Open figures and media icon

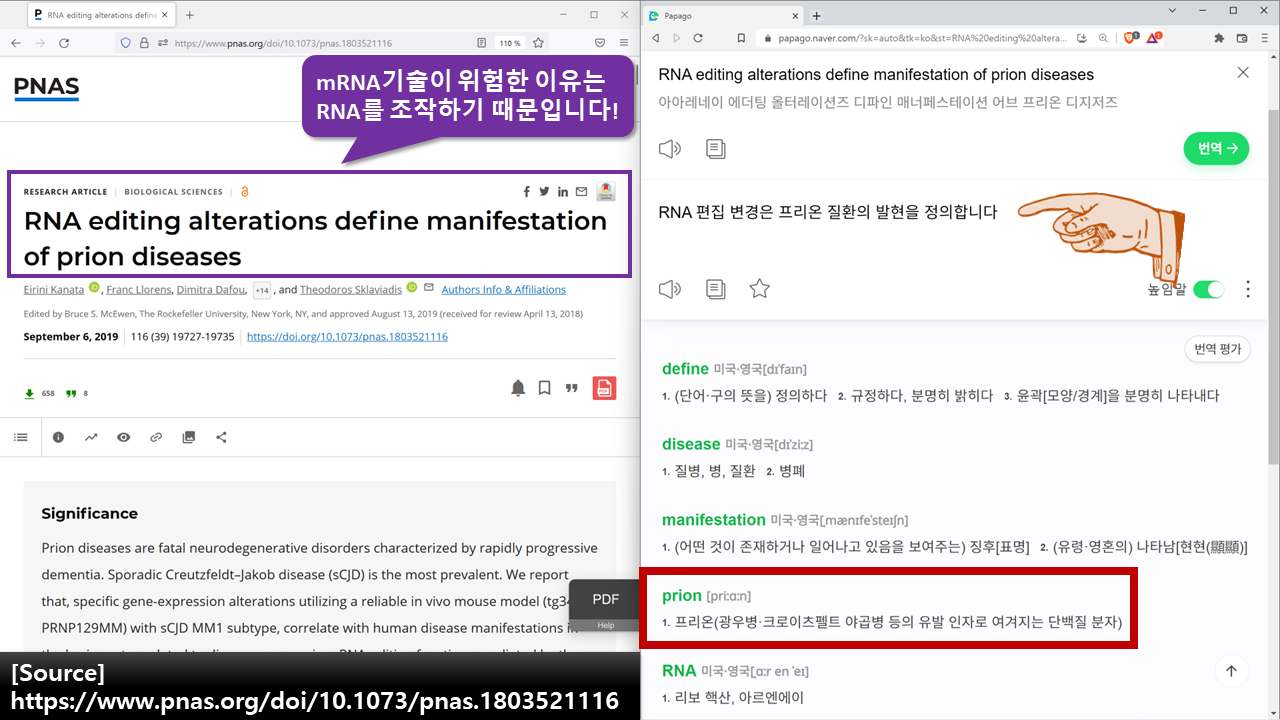189,437
